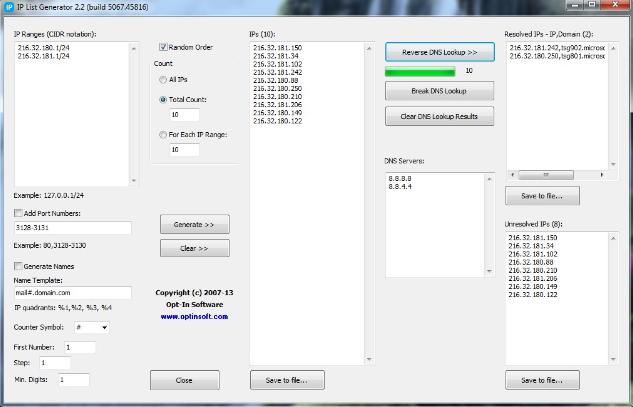
Task: Click scroll up arrow in IP Ranges box
Action: coord(134,48)
